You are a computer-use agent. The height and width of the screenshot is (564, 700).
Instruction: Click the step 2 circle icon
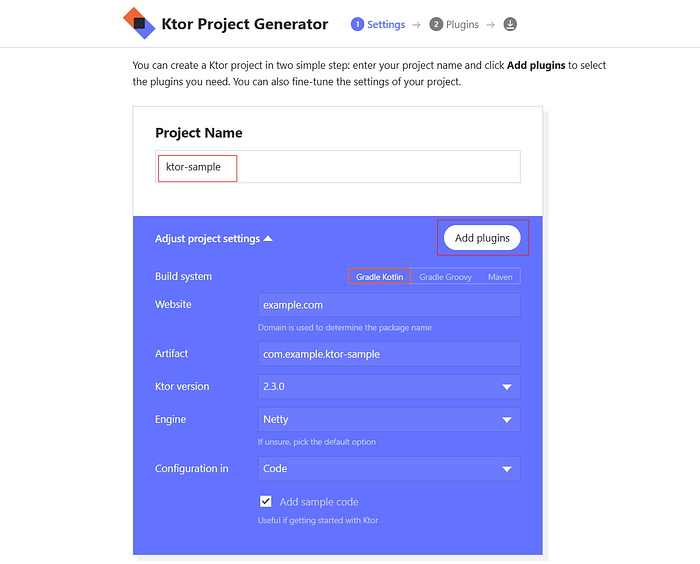coord(436,24)
